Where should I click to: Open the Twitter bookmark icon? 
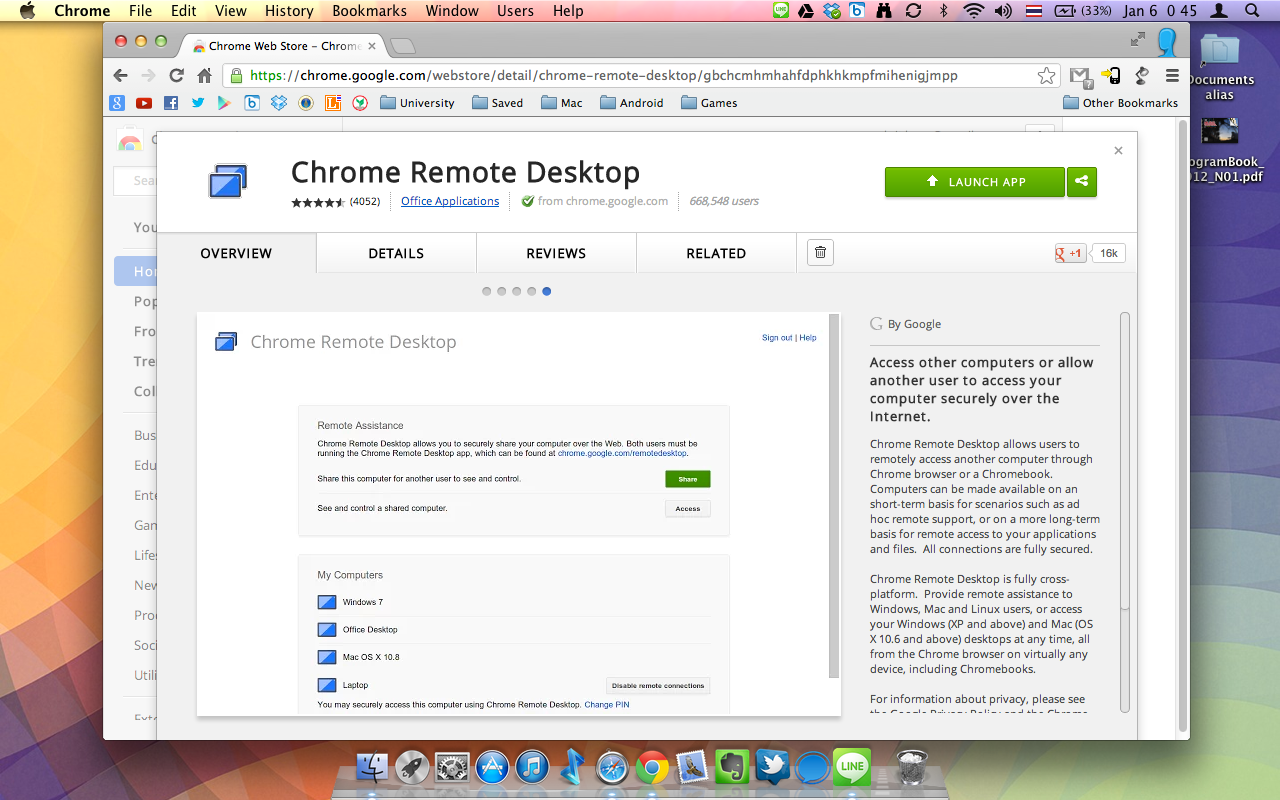coord(198,103)
